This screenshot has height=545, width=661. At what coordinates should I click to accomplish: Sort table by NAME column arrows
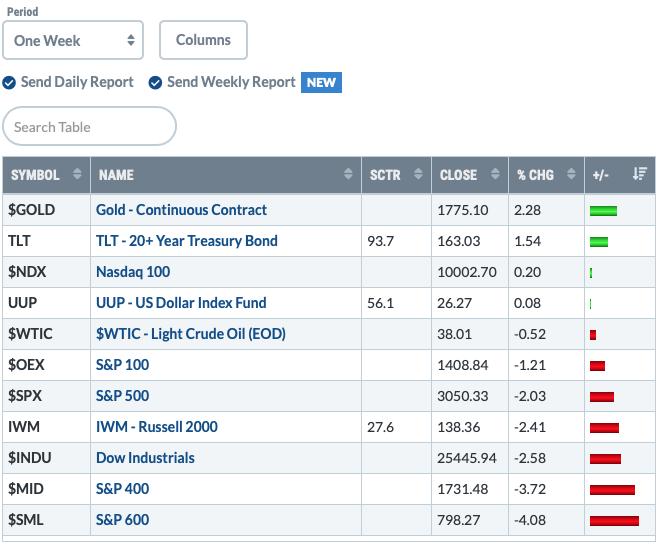click(x=348, y=174)
